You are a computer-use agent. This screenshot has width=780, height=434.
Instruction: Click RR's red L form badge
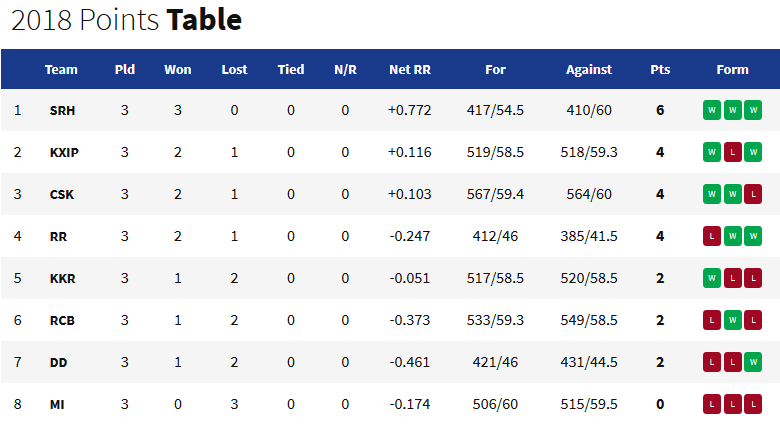click(x=712, y=236)
